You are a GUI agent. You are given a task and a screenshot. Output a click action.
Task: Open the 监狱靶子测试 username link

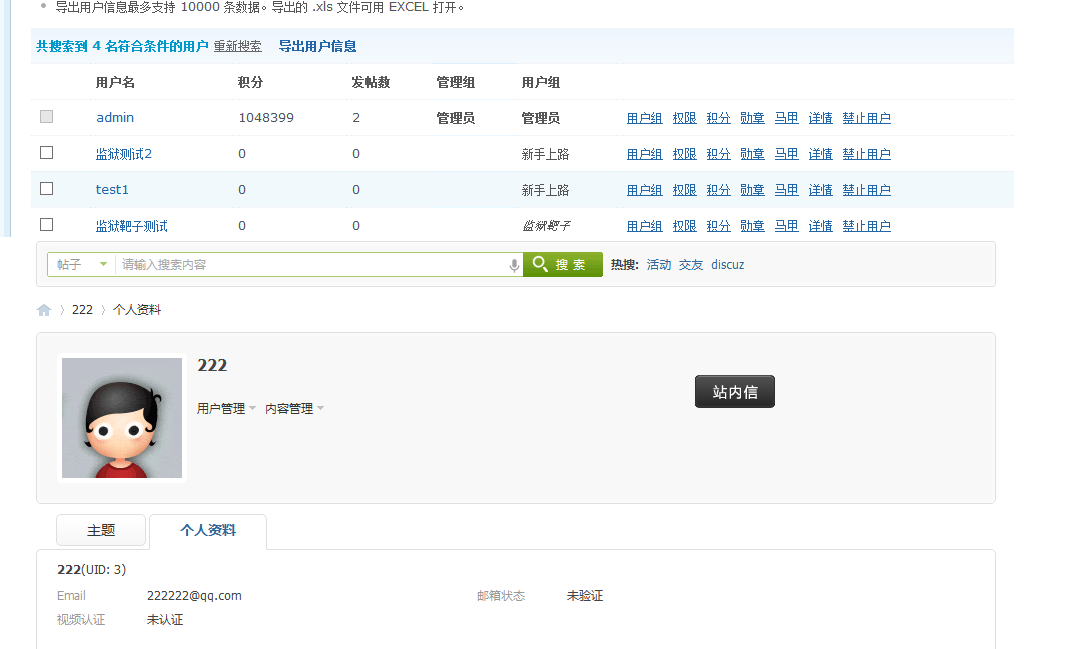tap(131, 226)
